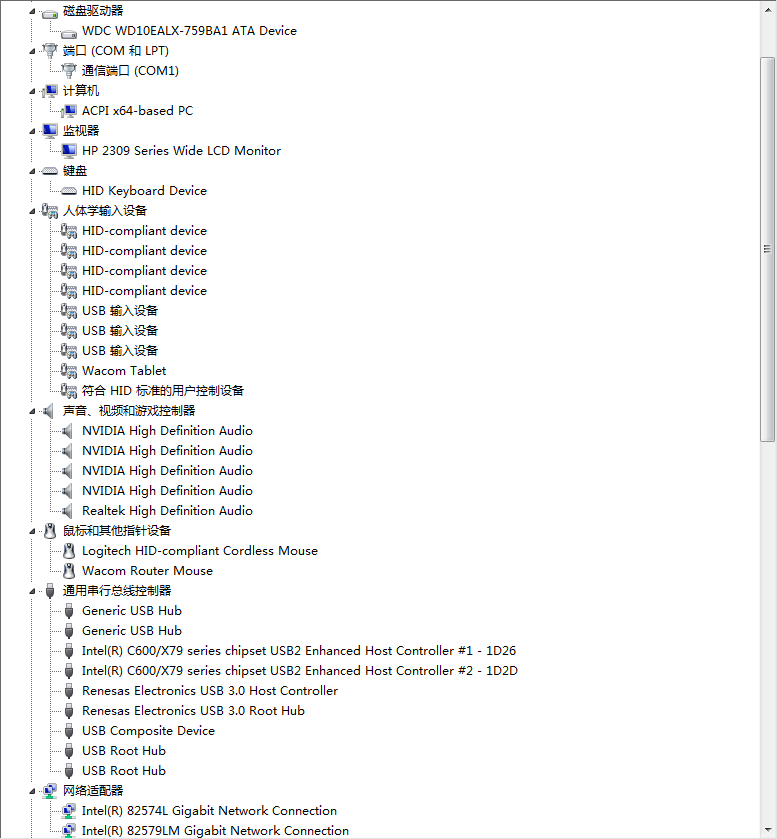Collapse the 声音、视频和游戏控制器 node
The height and width of the screenshot is (839, 777).
click(32, 411)
